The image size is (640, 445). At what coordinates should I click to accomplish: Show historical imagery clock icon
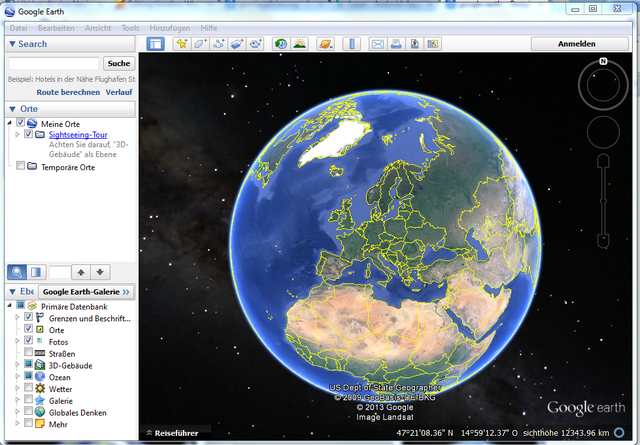(x=281, y=44)
